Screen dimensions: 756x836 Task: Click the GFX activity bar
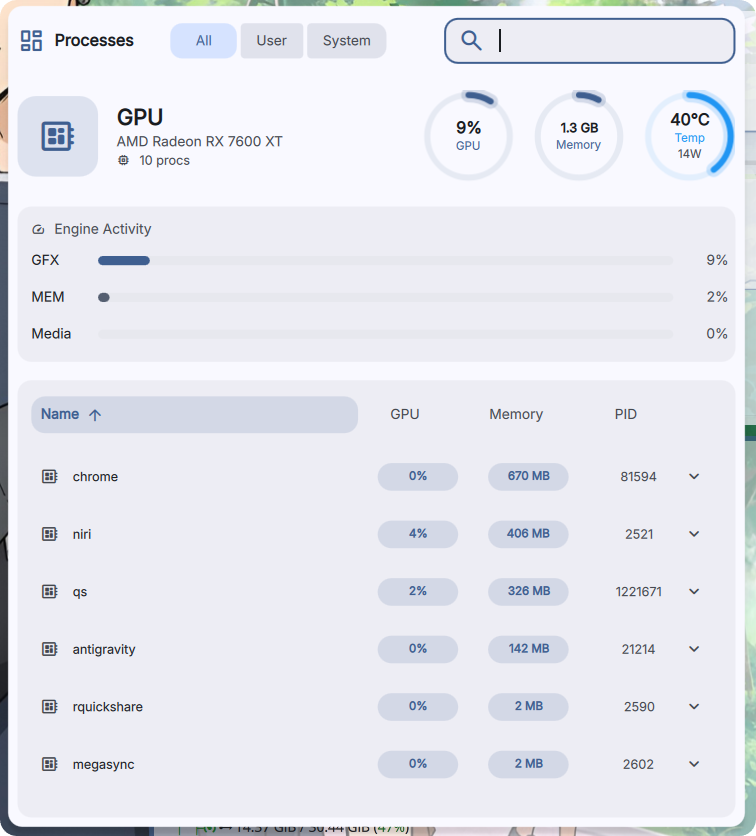click(x=385, y=261)
